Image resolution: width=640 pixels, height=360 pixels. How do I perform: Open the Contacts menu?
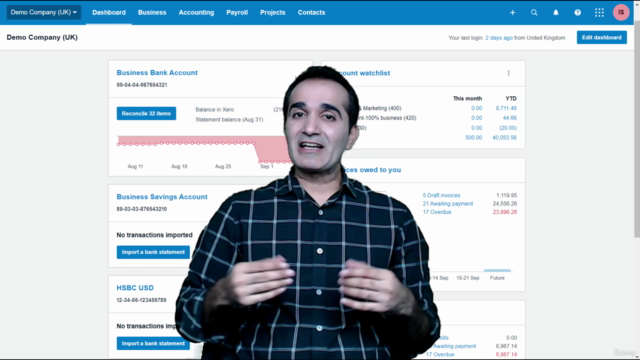311,13
